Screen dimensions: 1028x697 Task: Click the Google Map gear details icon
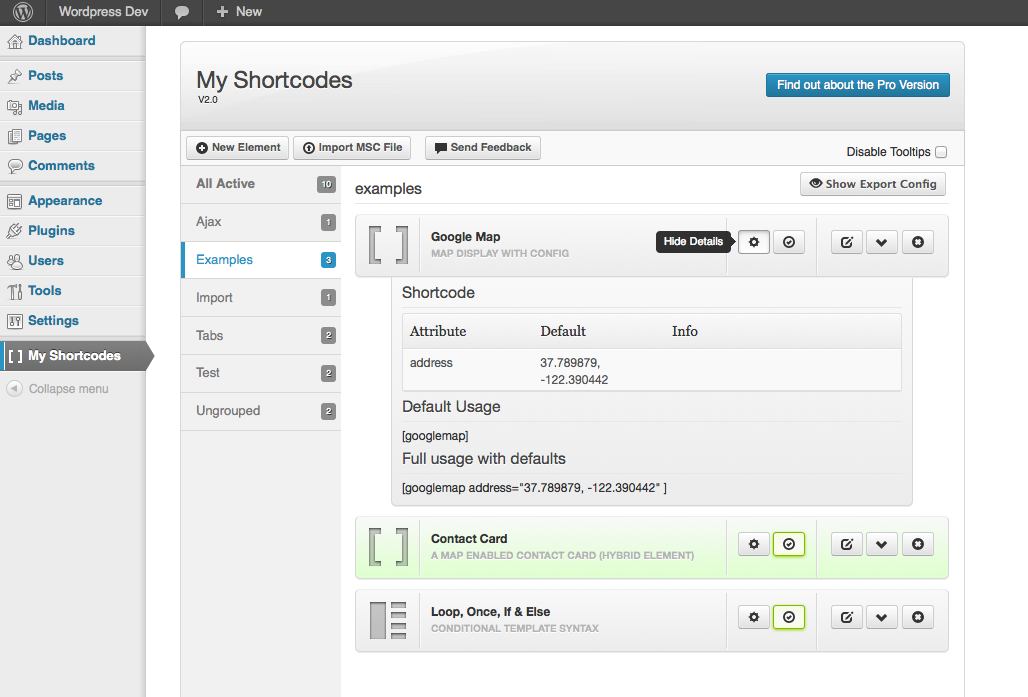tap(753, 242)
